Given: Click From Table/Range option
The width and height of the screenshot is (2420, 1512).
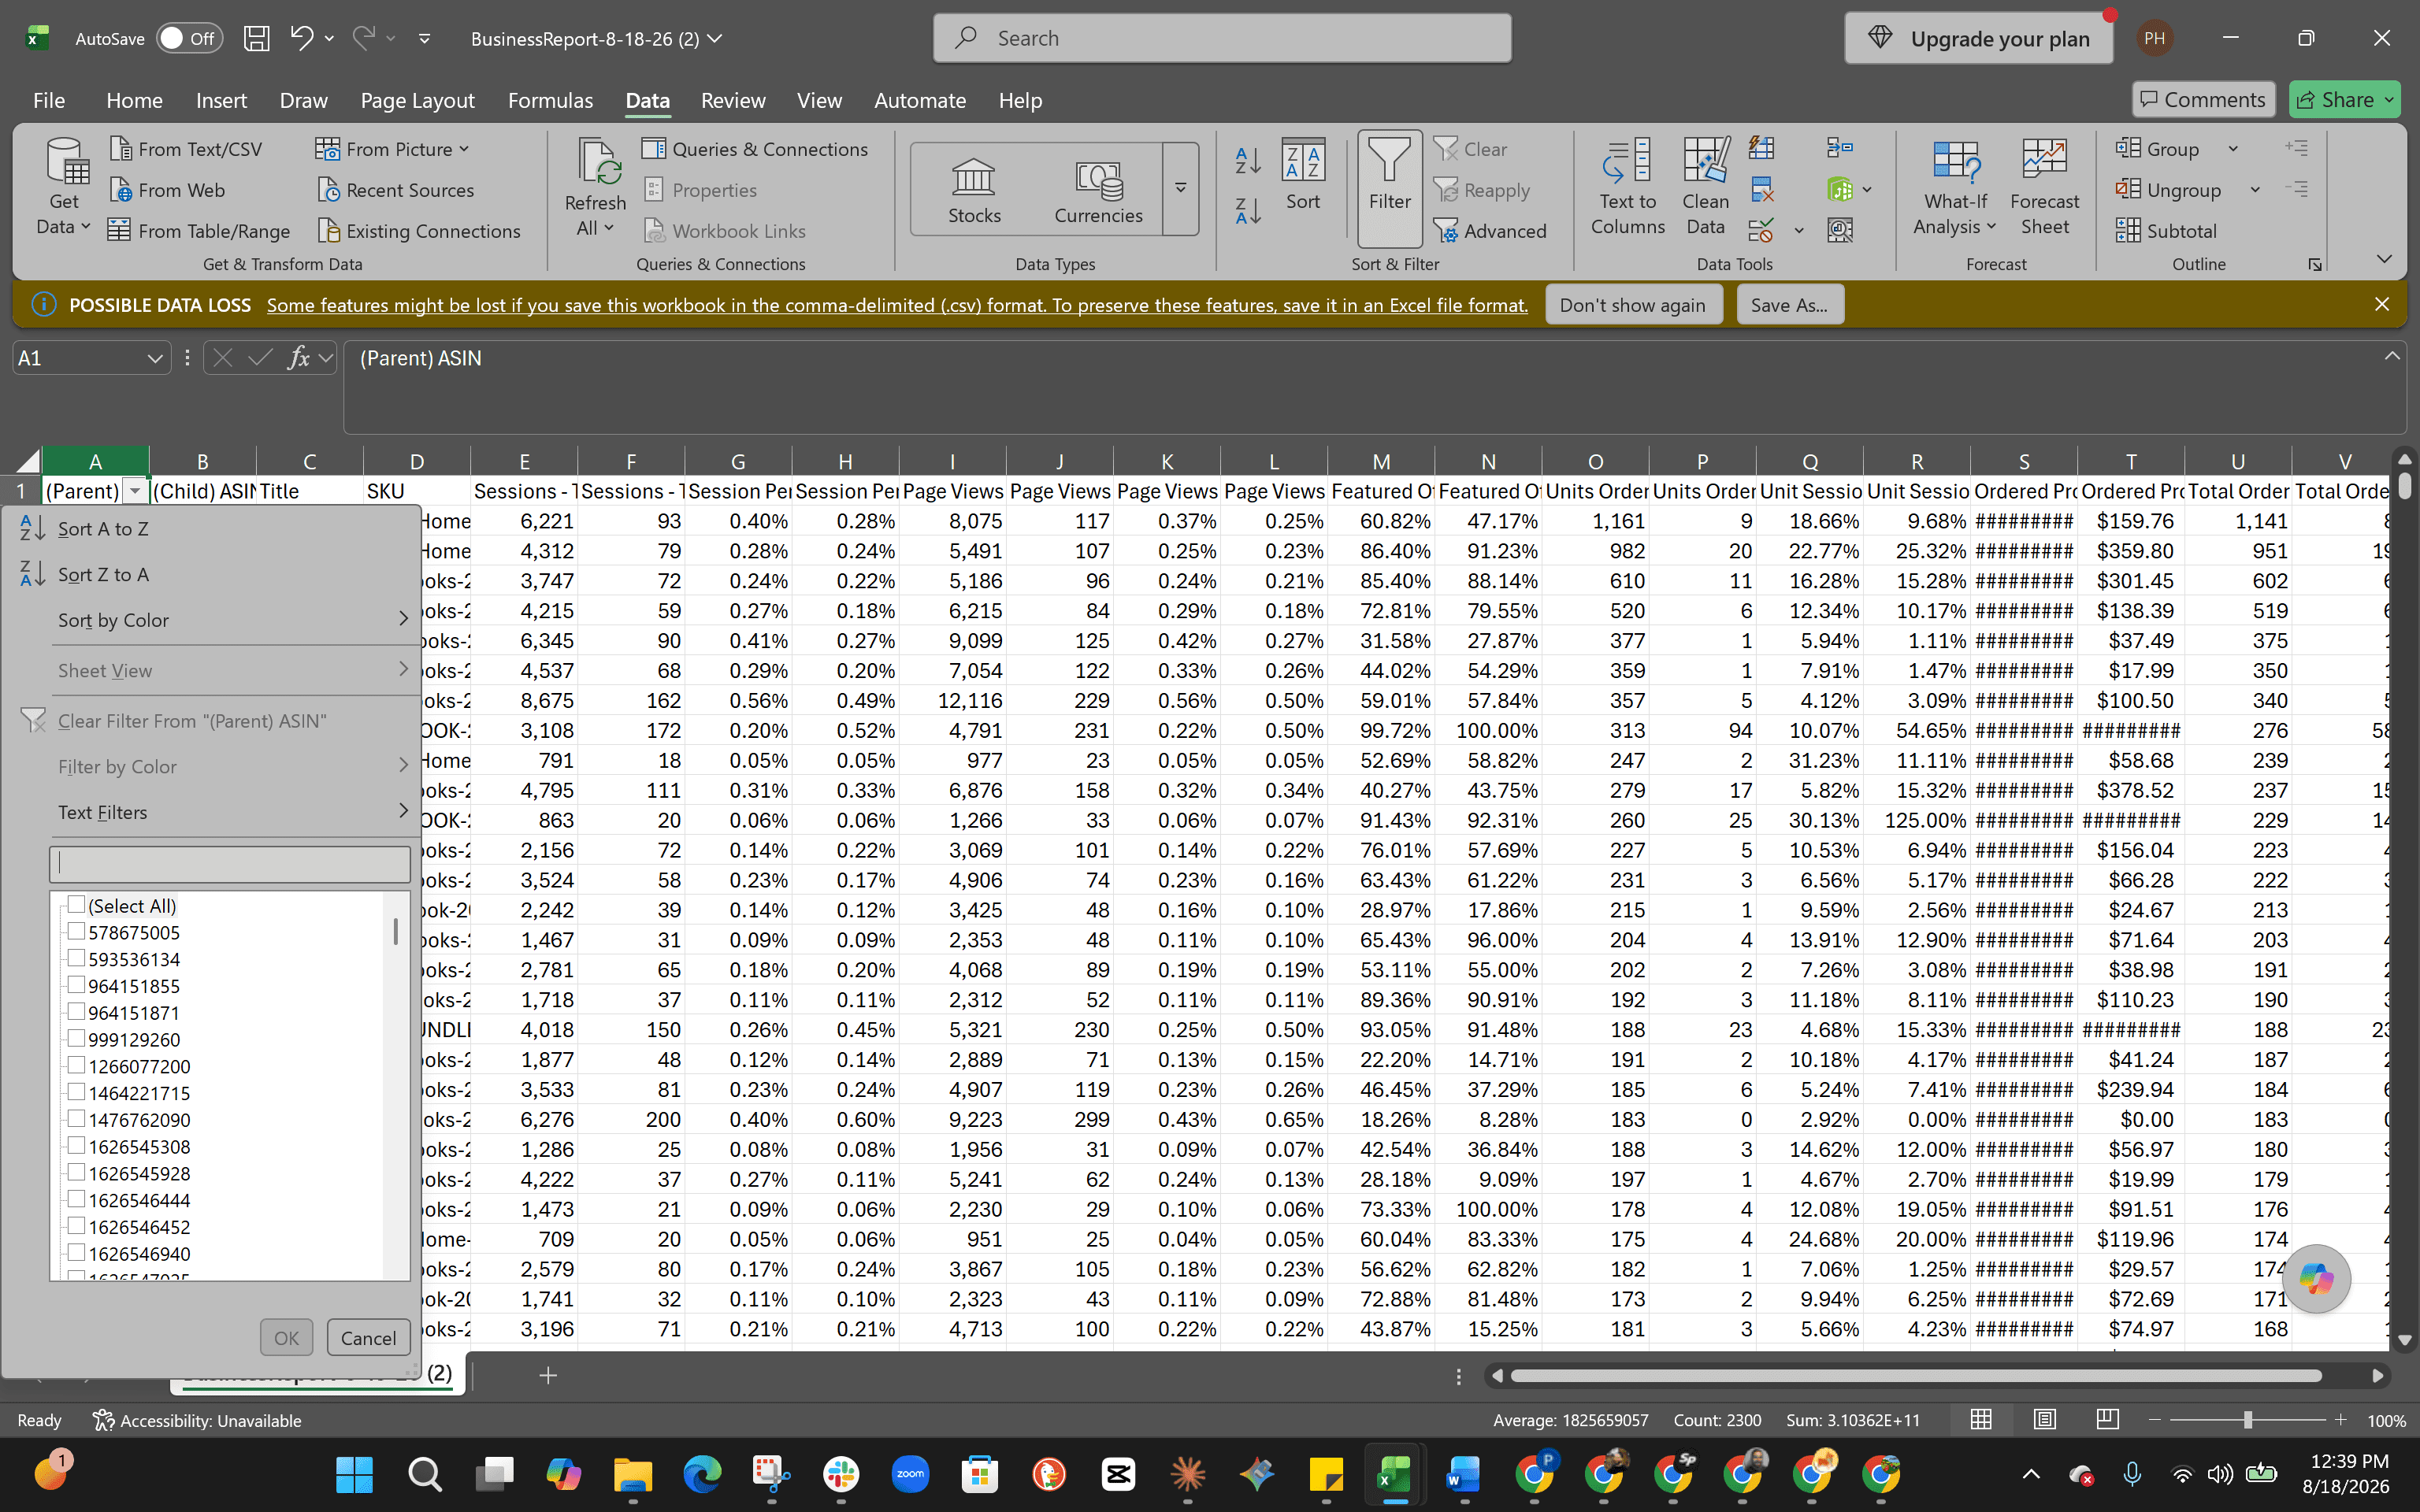Looking at the screenshot, I should (199, 231).
